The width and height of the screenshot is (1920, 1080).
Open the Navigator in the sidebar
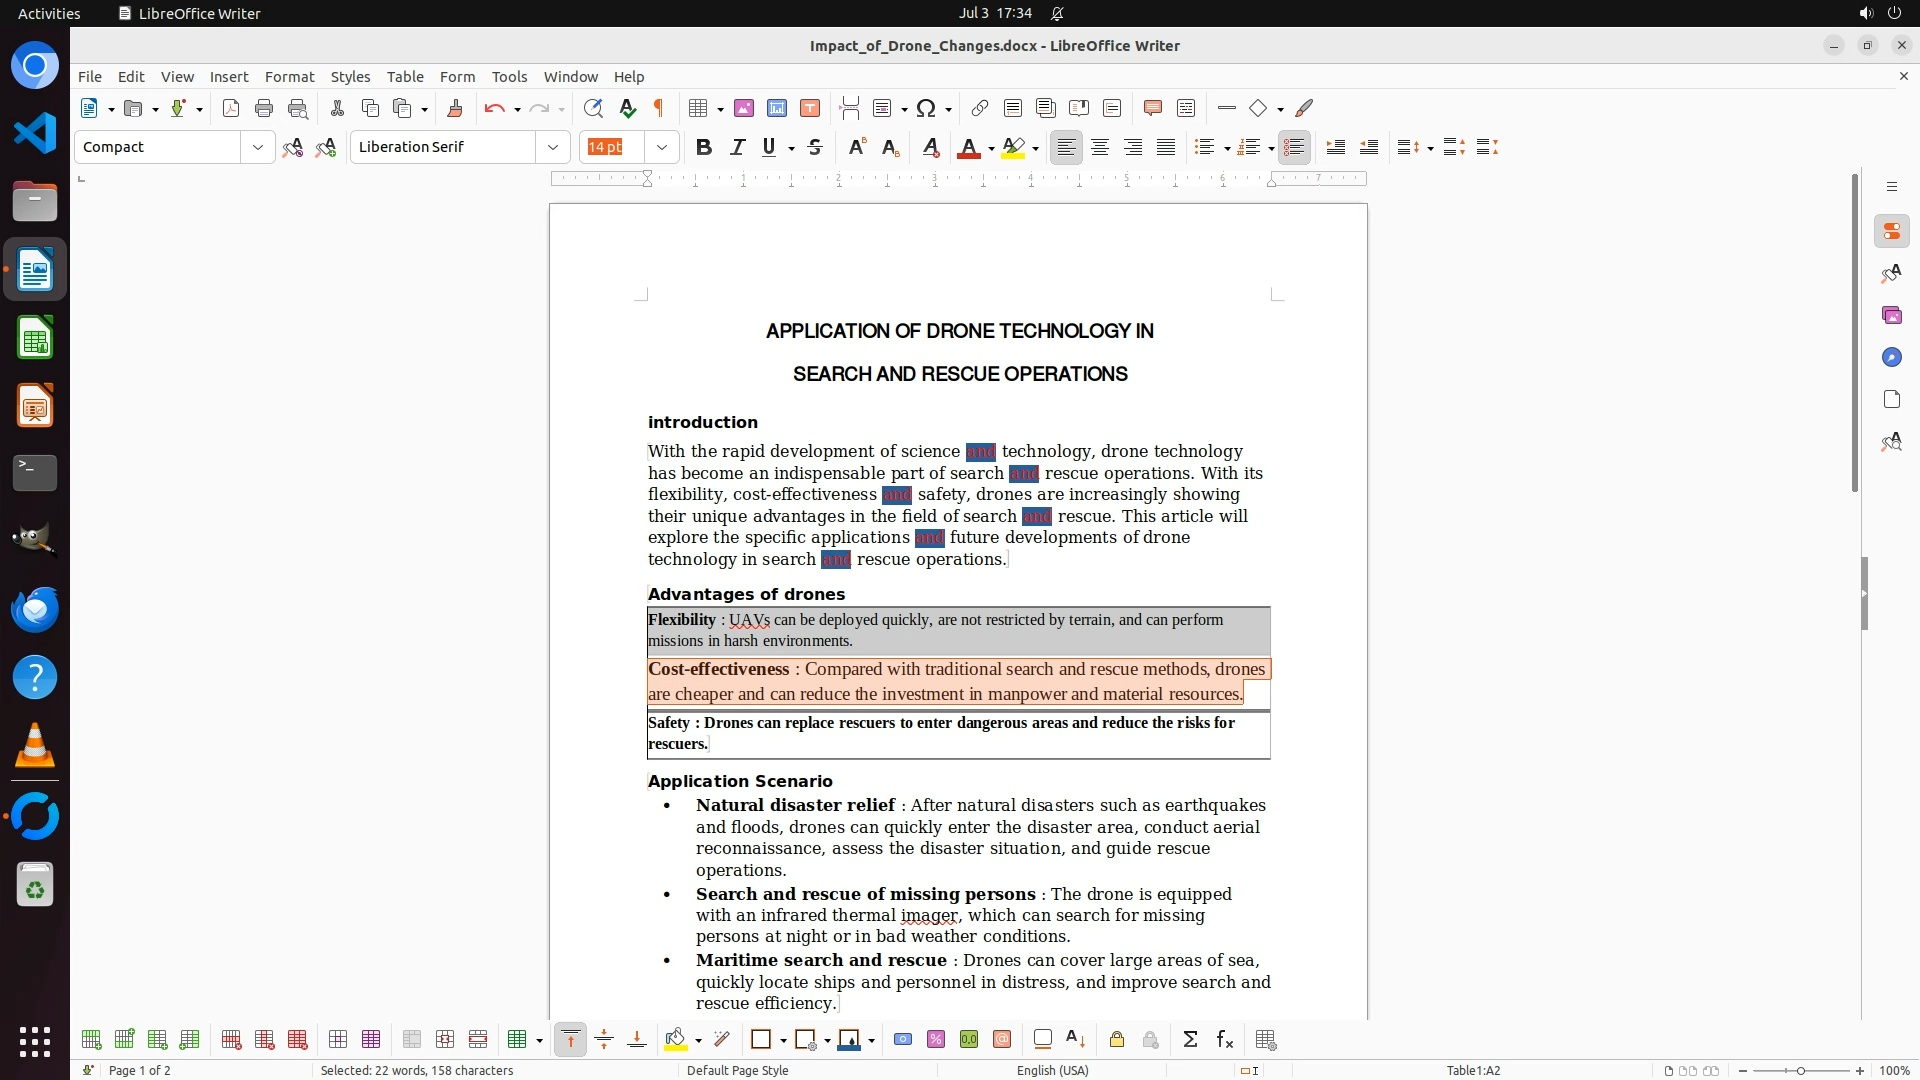pos(1891,357)
